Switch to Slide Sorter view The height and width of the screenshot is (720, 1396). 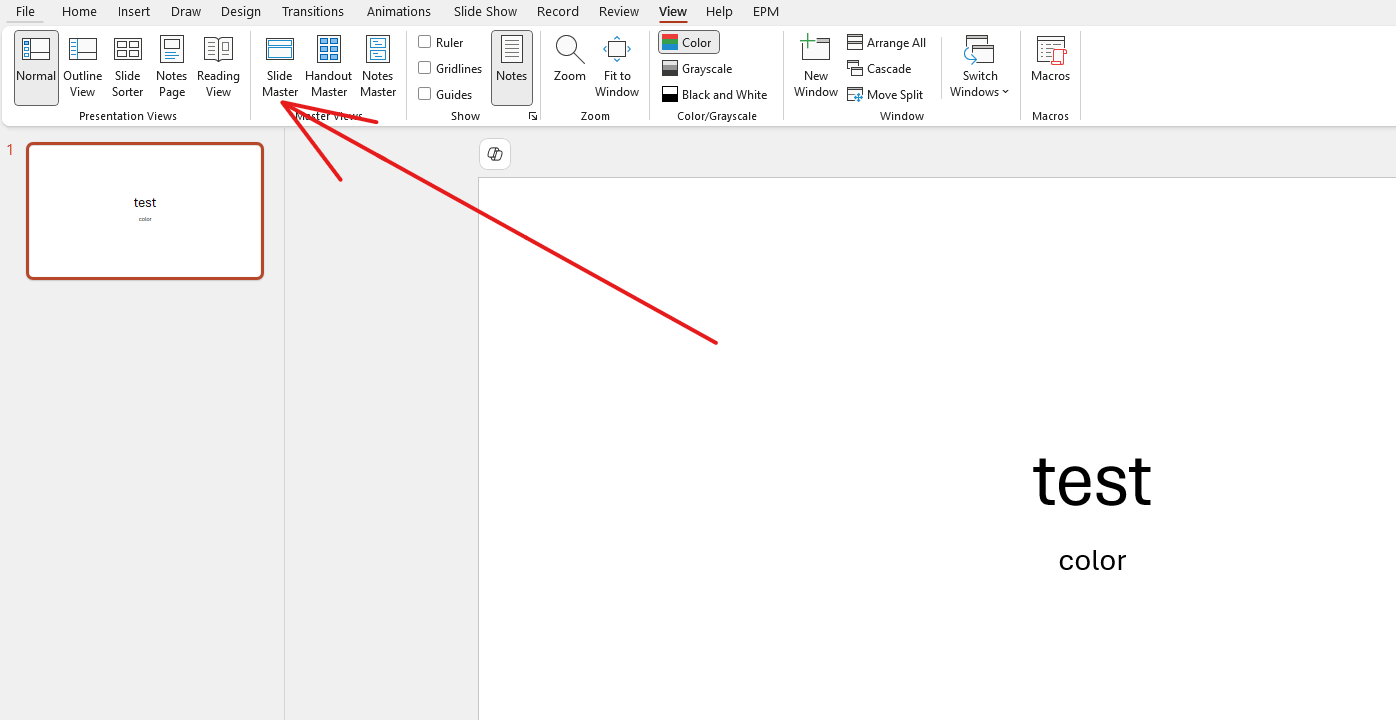[x=127, y=65]
